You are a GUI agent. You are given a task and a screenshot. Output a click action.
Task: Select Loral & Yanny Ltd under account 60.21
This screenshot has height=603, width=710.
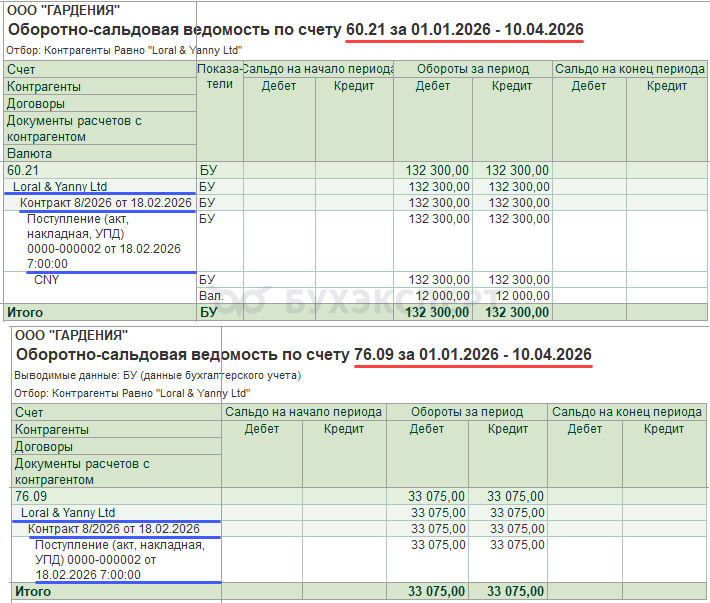60,186
